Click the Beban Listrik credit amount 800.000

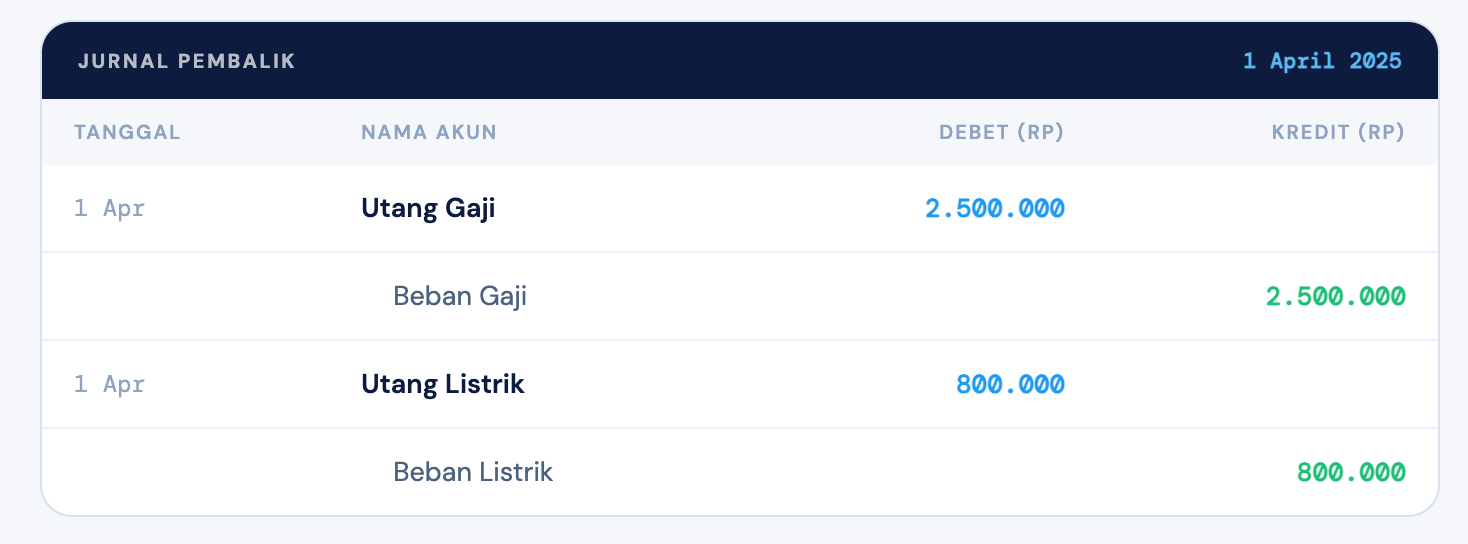[x=1351, y=472]
